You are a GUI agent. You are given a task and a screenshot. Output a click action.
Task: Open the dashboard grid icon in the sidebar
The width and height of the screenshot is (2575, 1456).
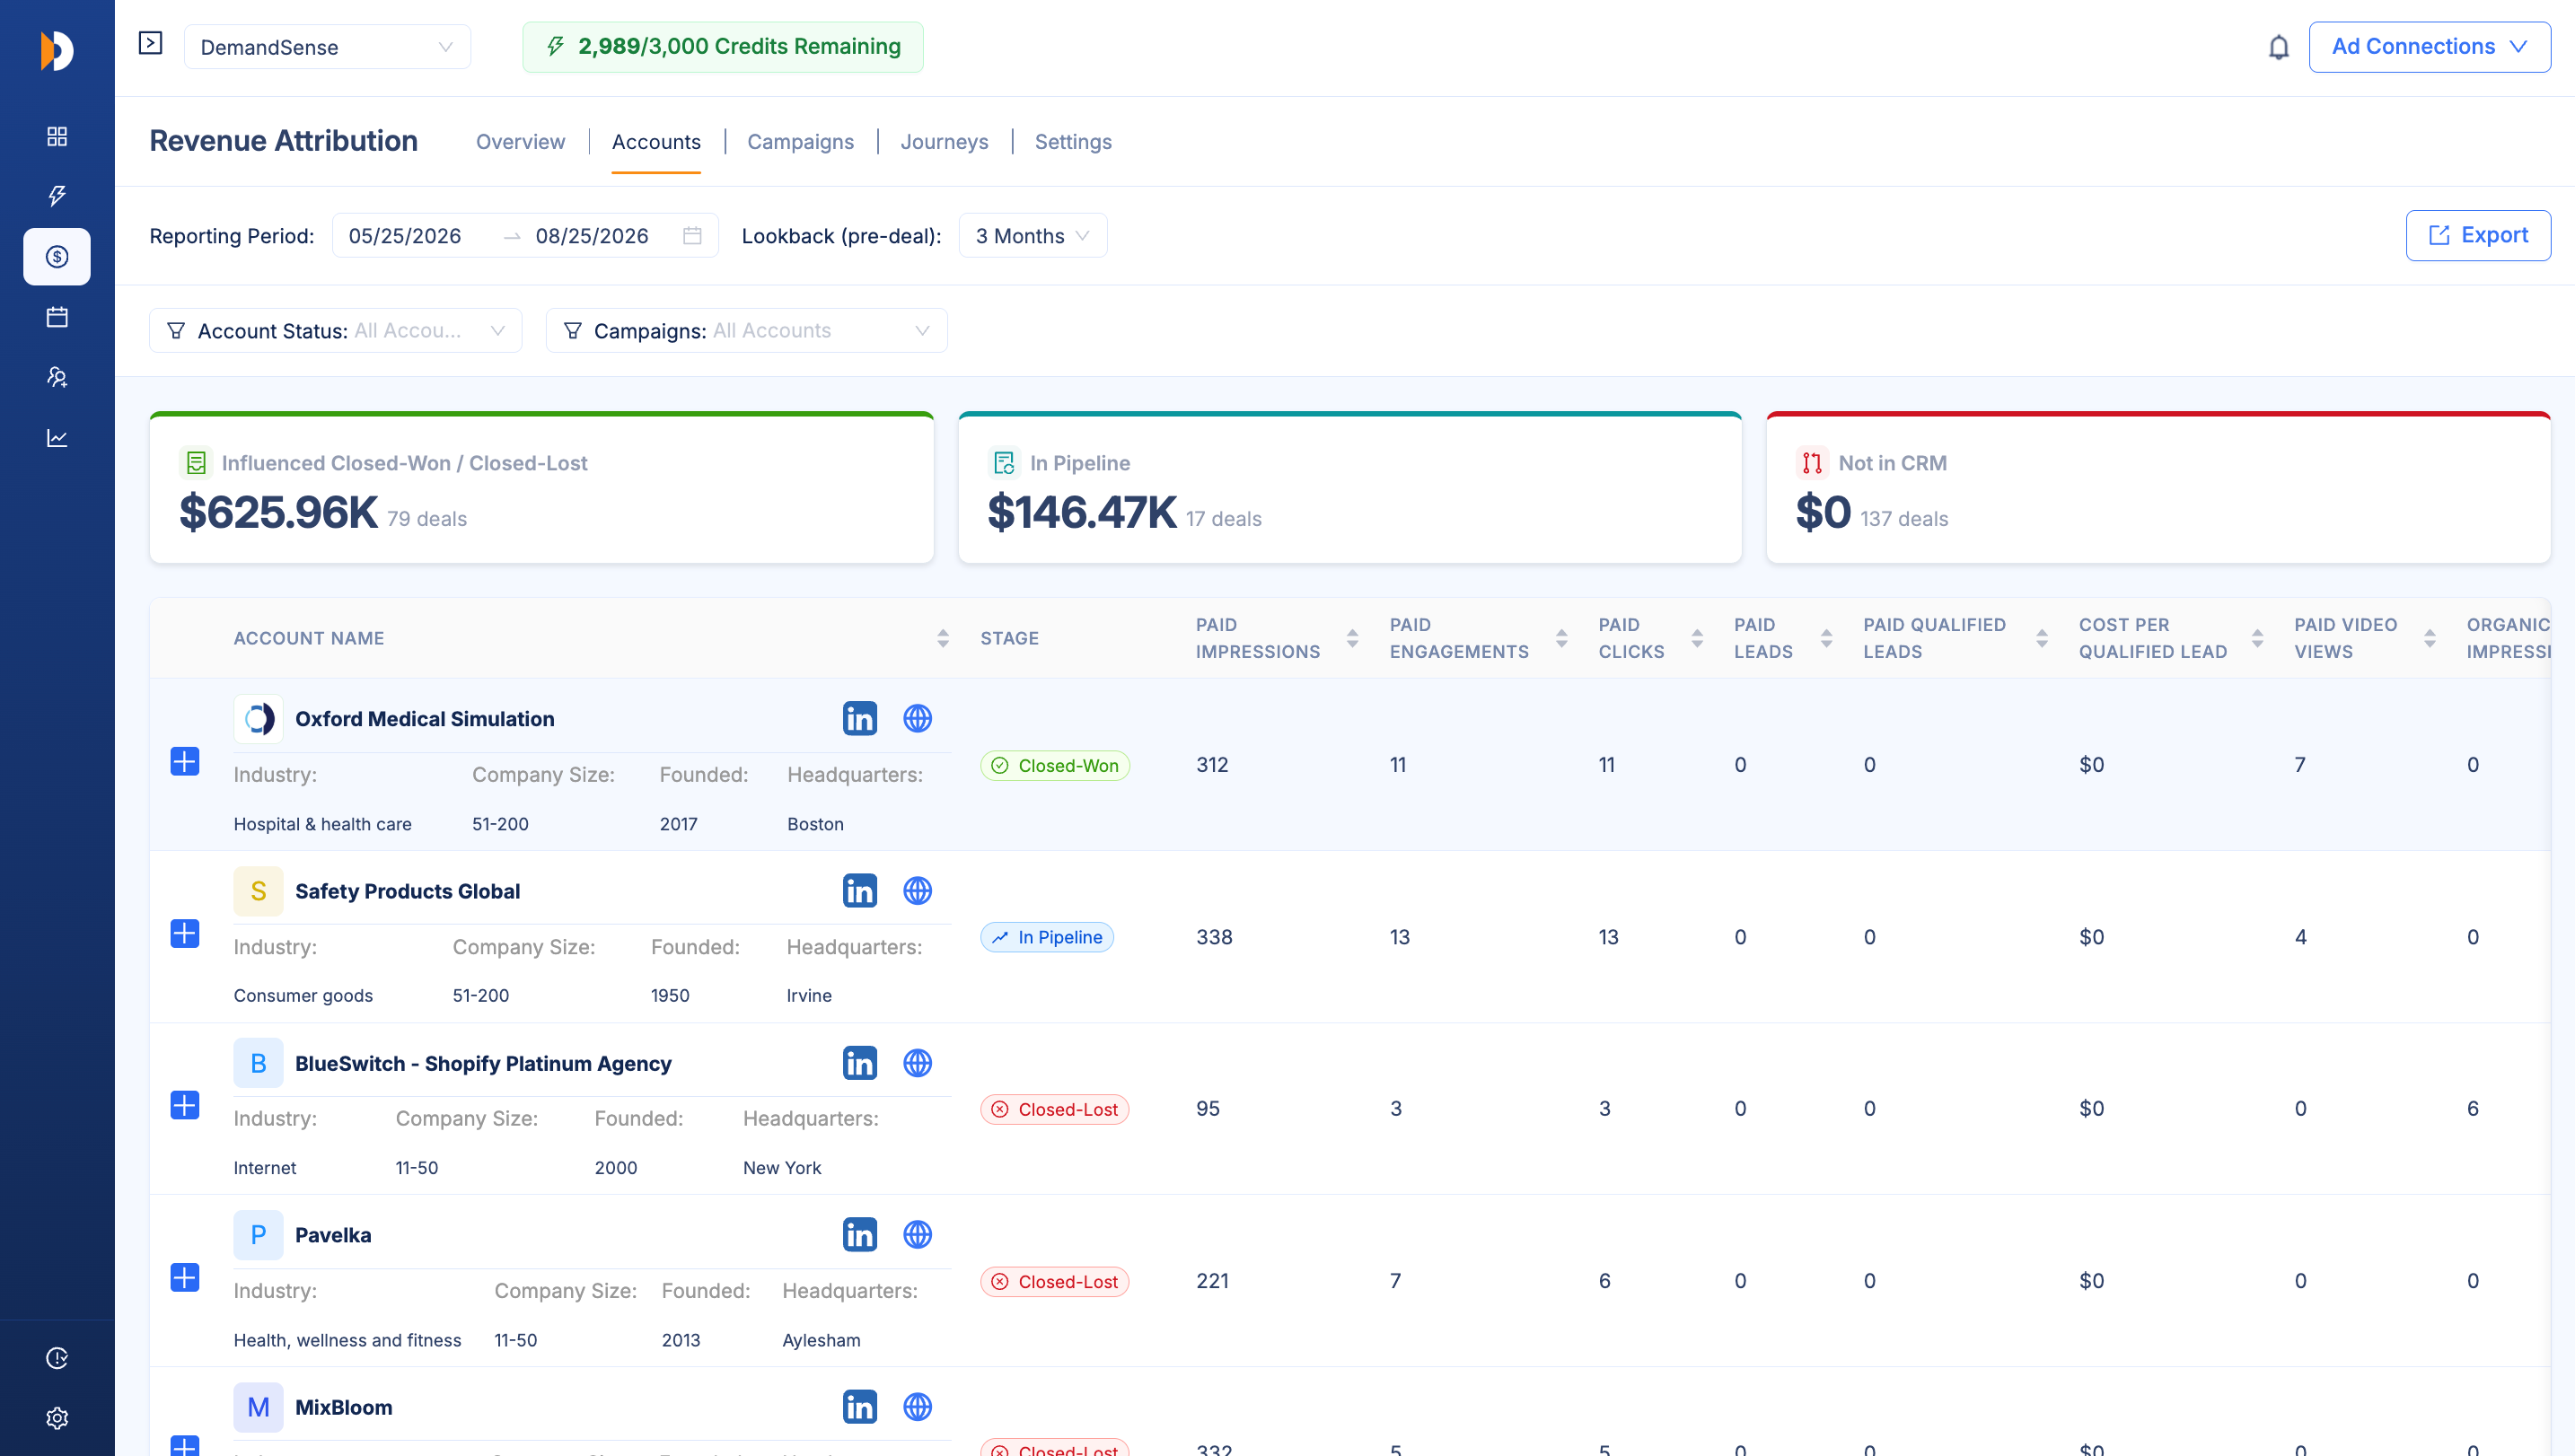[x=57, y=136]
